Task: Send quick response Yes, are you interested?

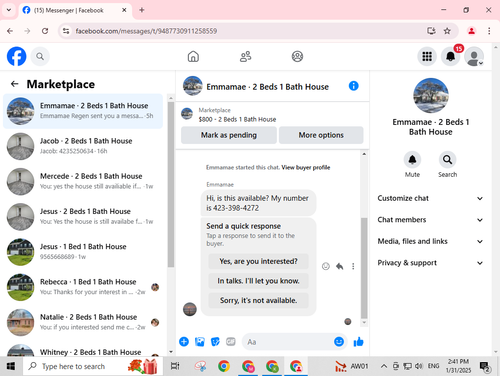Action: (x=258, y=261)
